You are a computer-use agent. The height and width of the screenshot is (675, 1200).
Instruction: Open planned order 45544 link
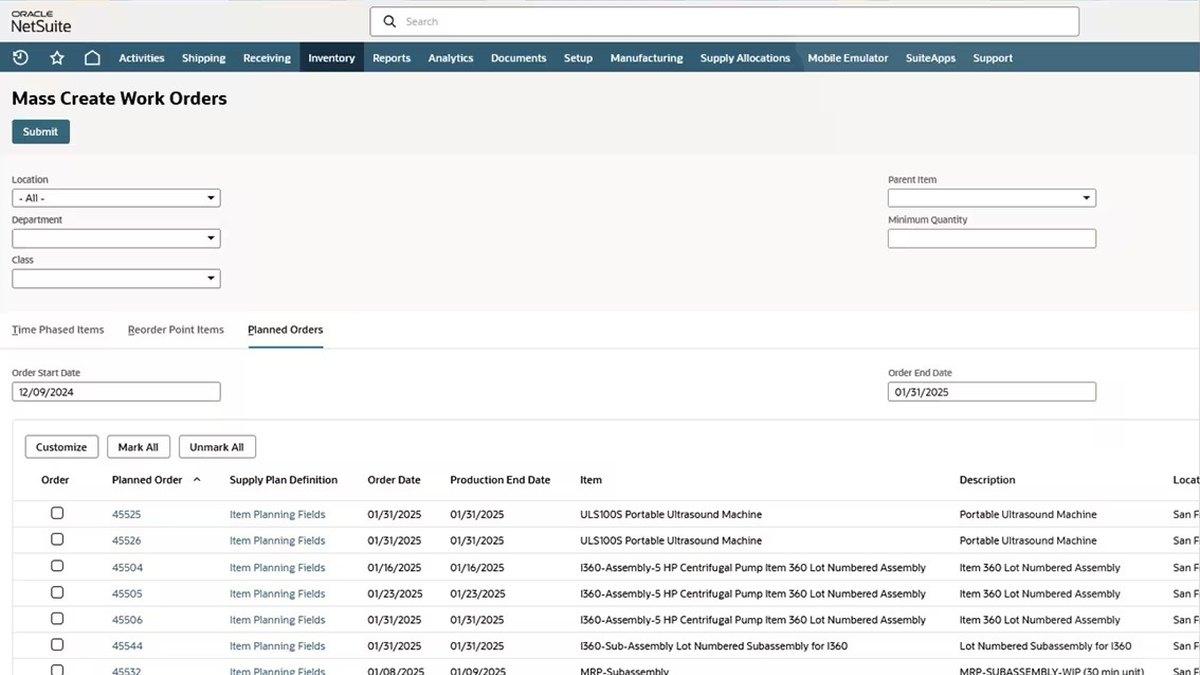[x=126, y=646]
